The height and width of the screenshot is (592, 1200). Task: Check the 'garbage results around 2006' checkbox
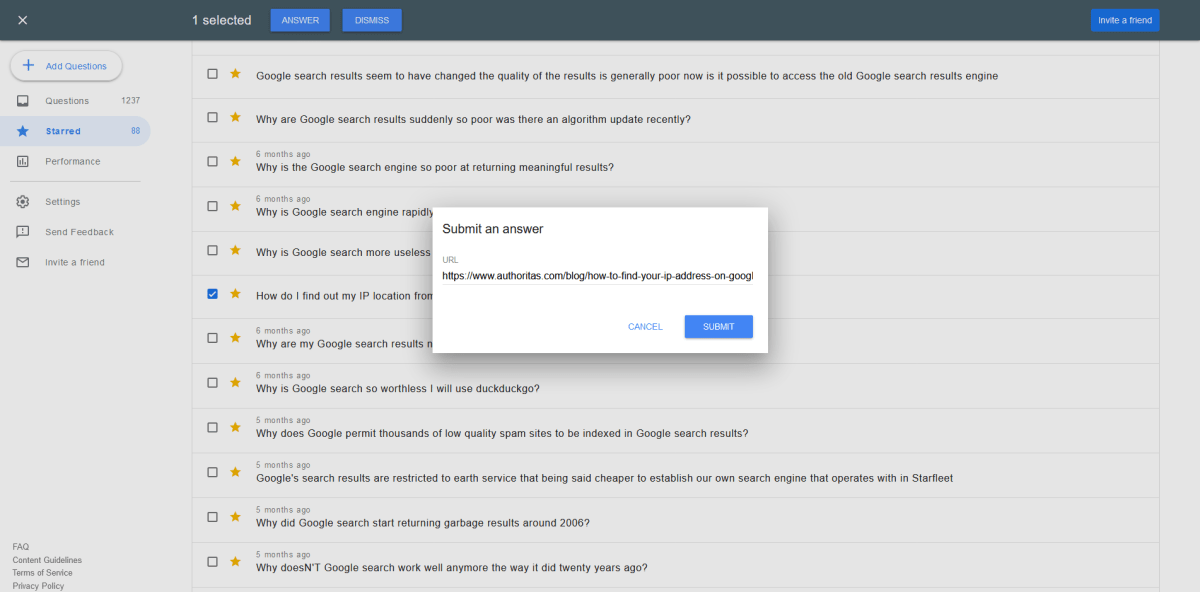pos(212,517)
